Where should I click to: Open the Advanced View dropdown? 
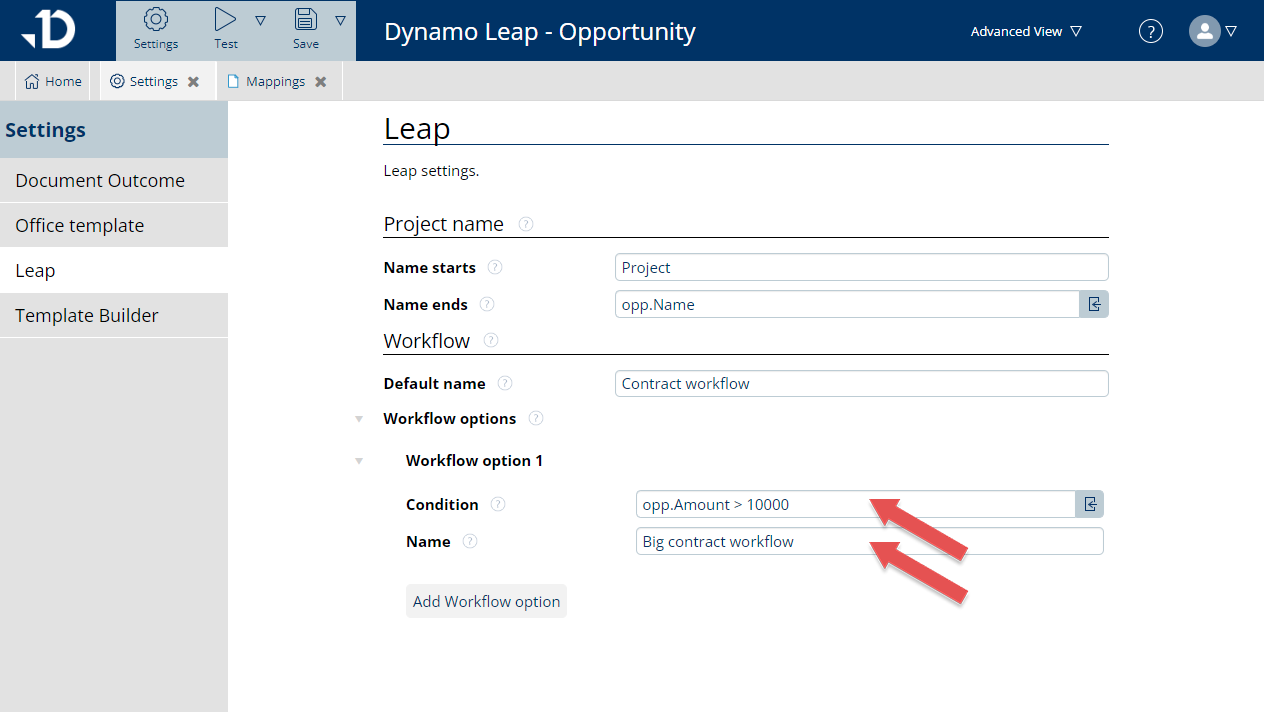(x=1025, y=31)
